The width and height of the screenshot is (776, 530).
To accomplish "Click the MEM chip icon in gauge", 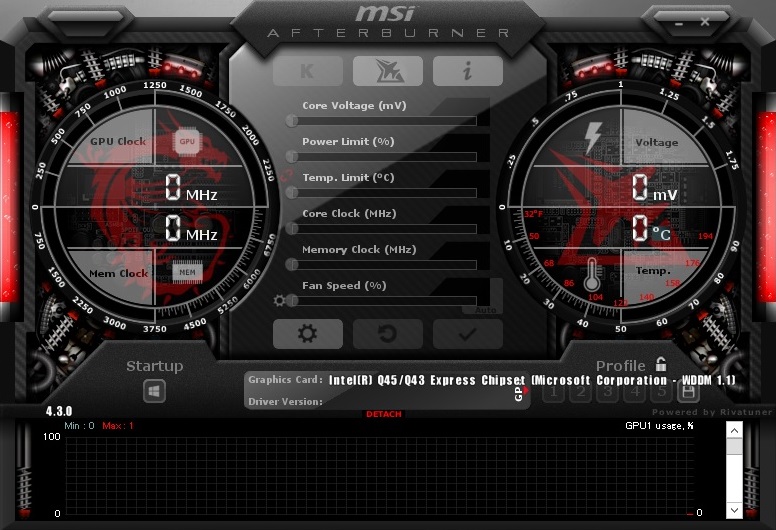I will point(187,272).
